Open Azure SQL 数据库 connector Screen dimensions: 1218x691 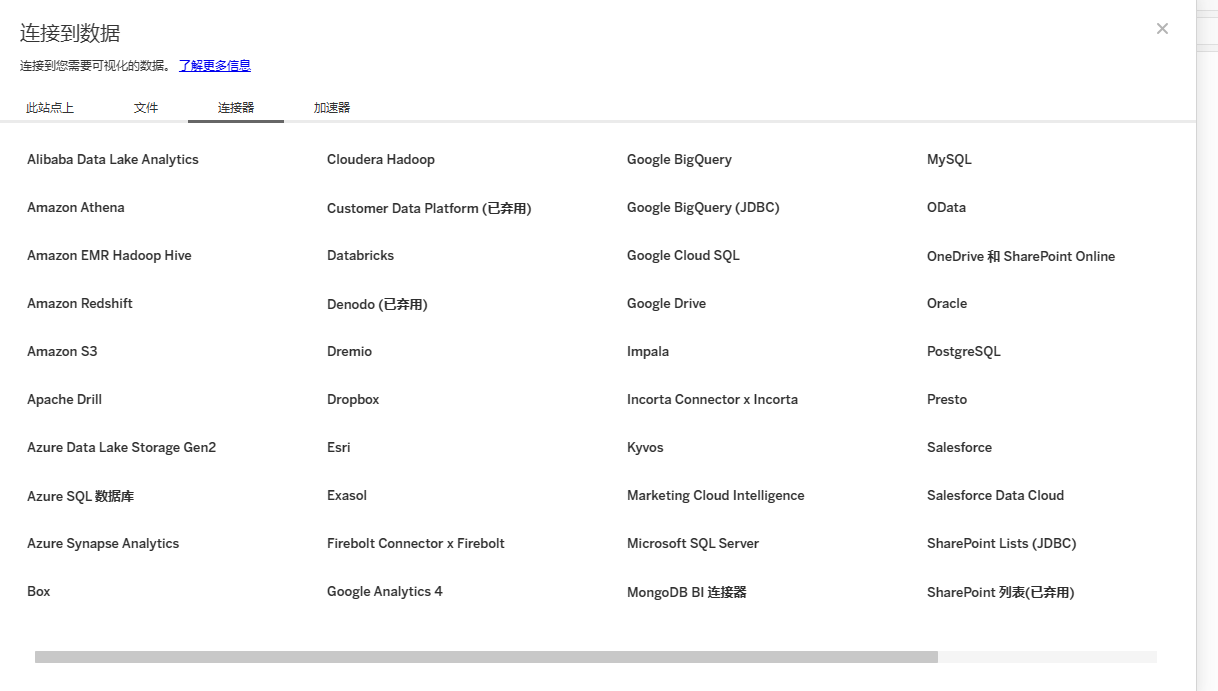pos(80,496)
